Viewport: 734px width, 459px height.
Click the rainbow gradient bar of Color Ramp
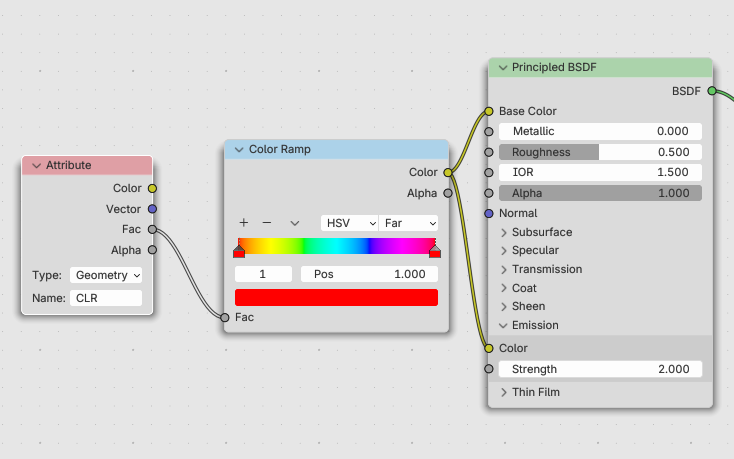(x=337, y=246)
